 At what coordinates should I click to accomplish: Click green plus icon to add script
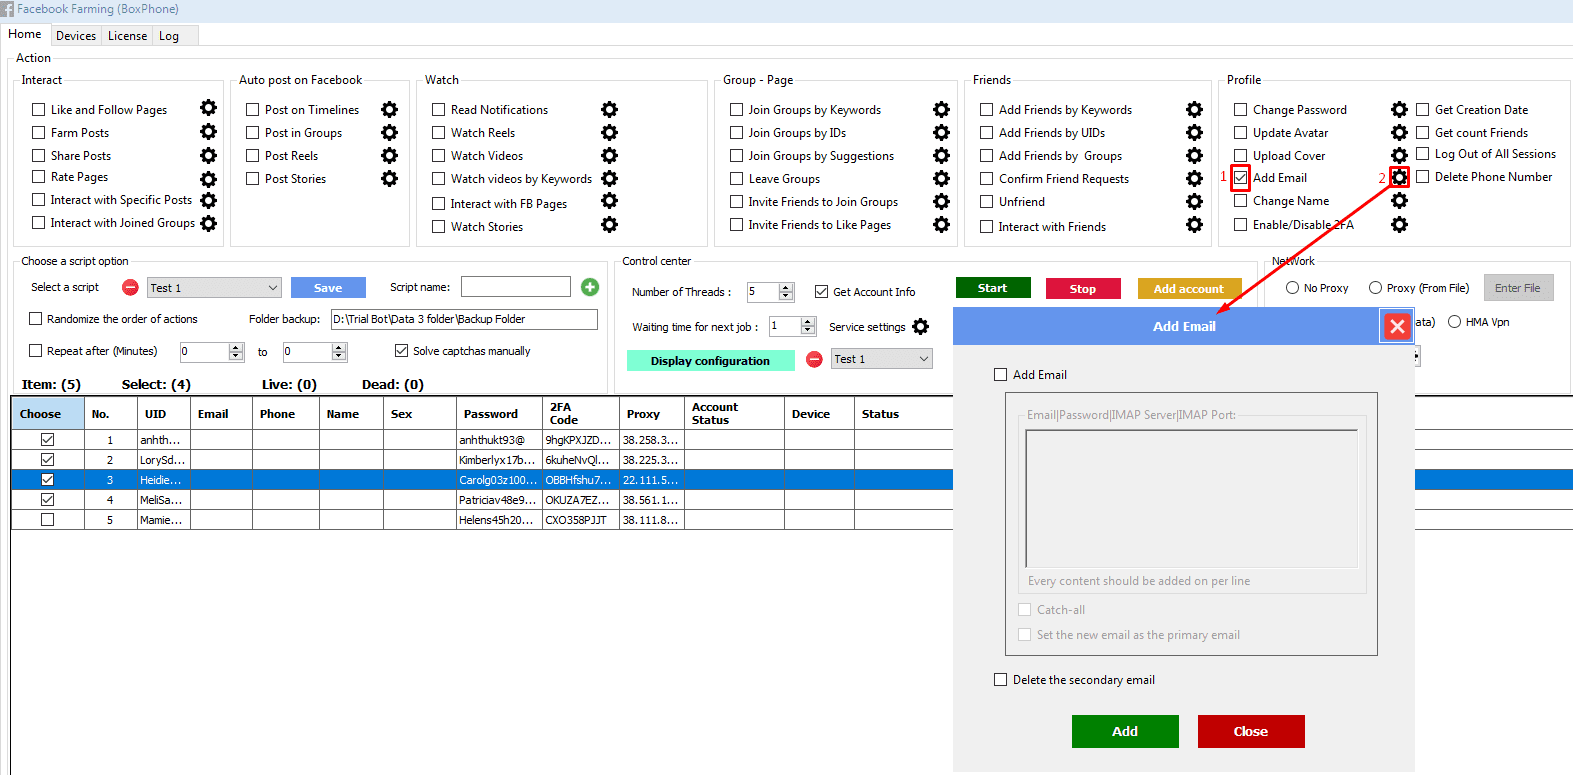[590, 287]
